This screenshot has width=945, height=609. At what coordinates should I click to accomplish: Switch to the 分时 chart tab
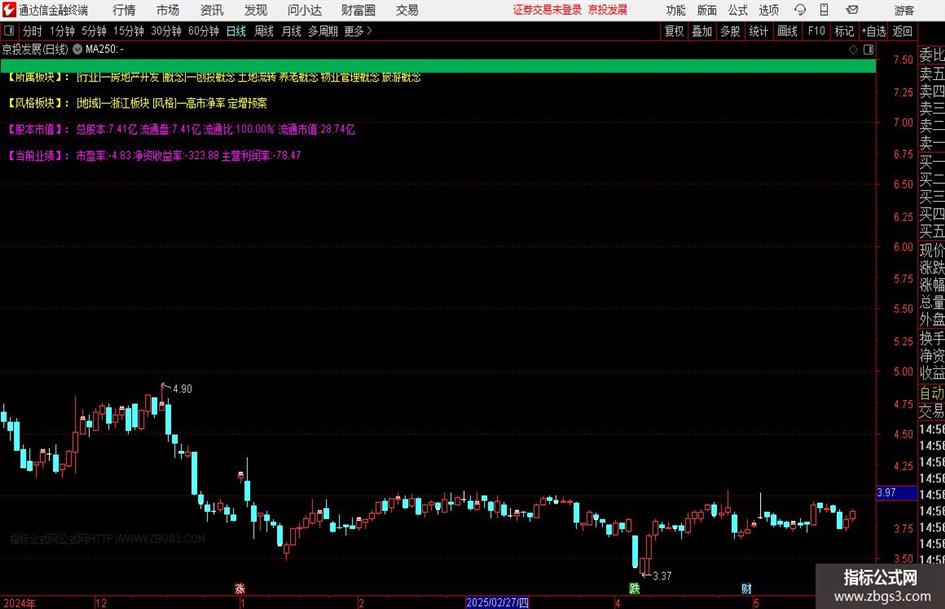[32, 31]
